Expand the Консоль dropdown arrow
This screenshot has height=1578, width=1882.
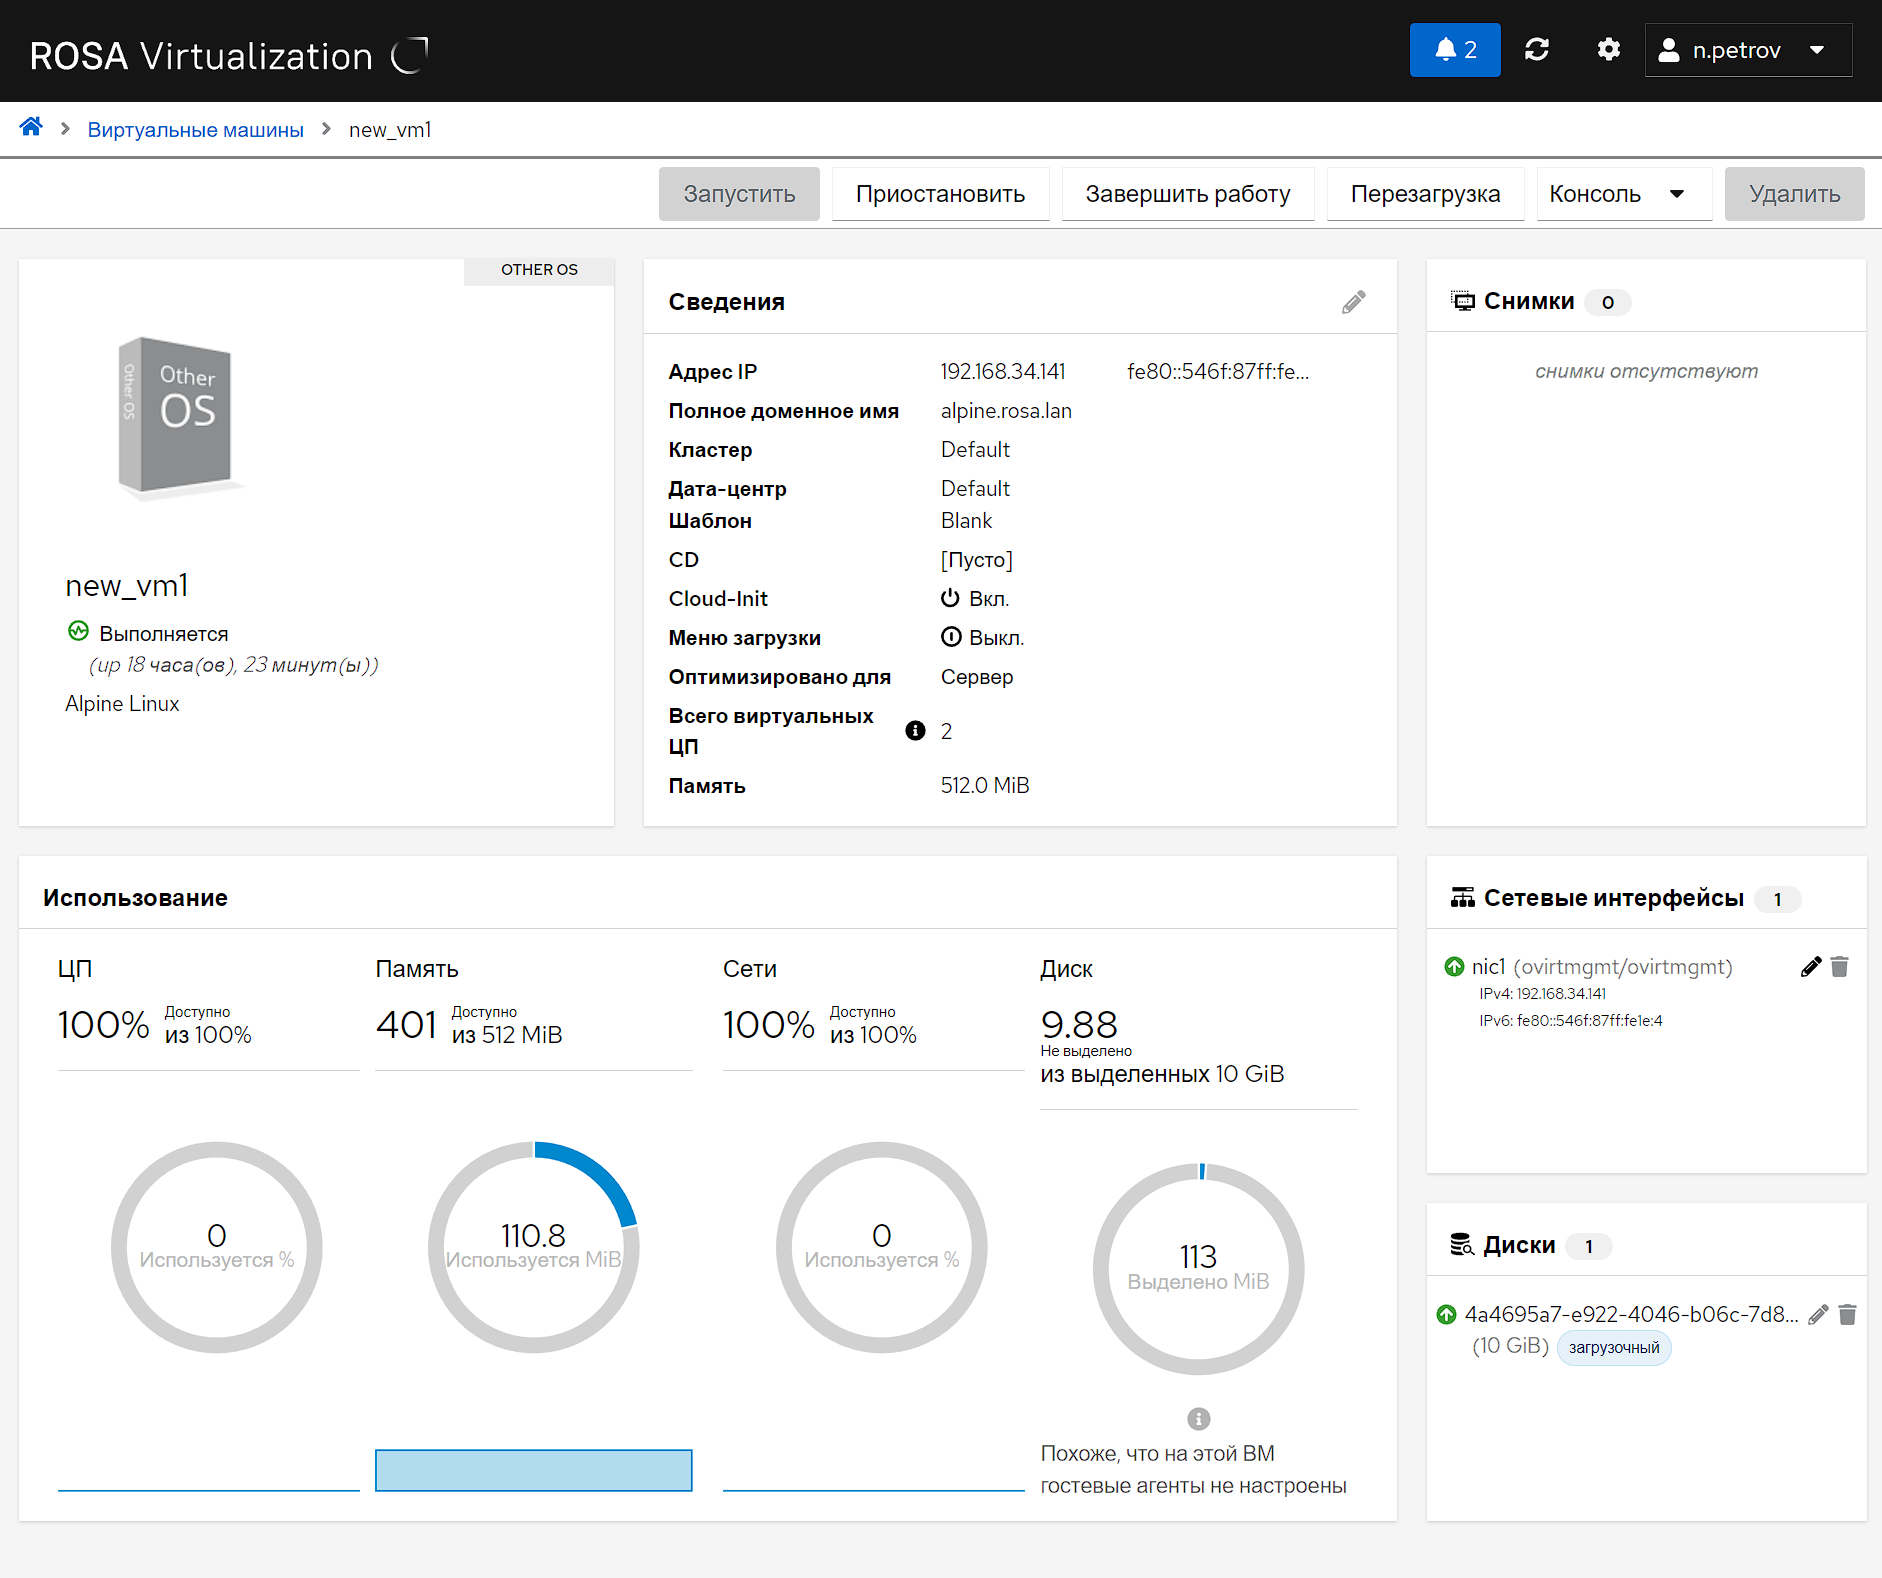pyautogui.click(x=1677, y=194)
